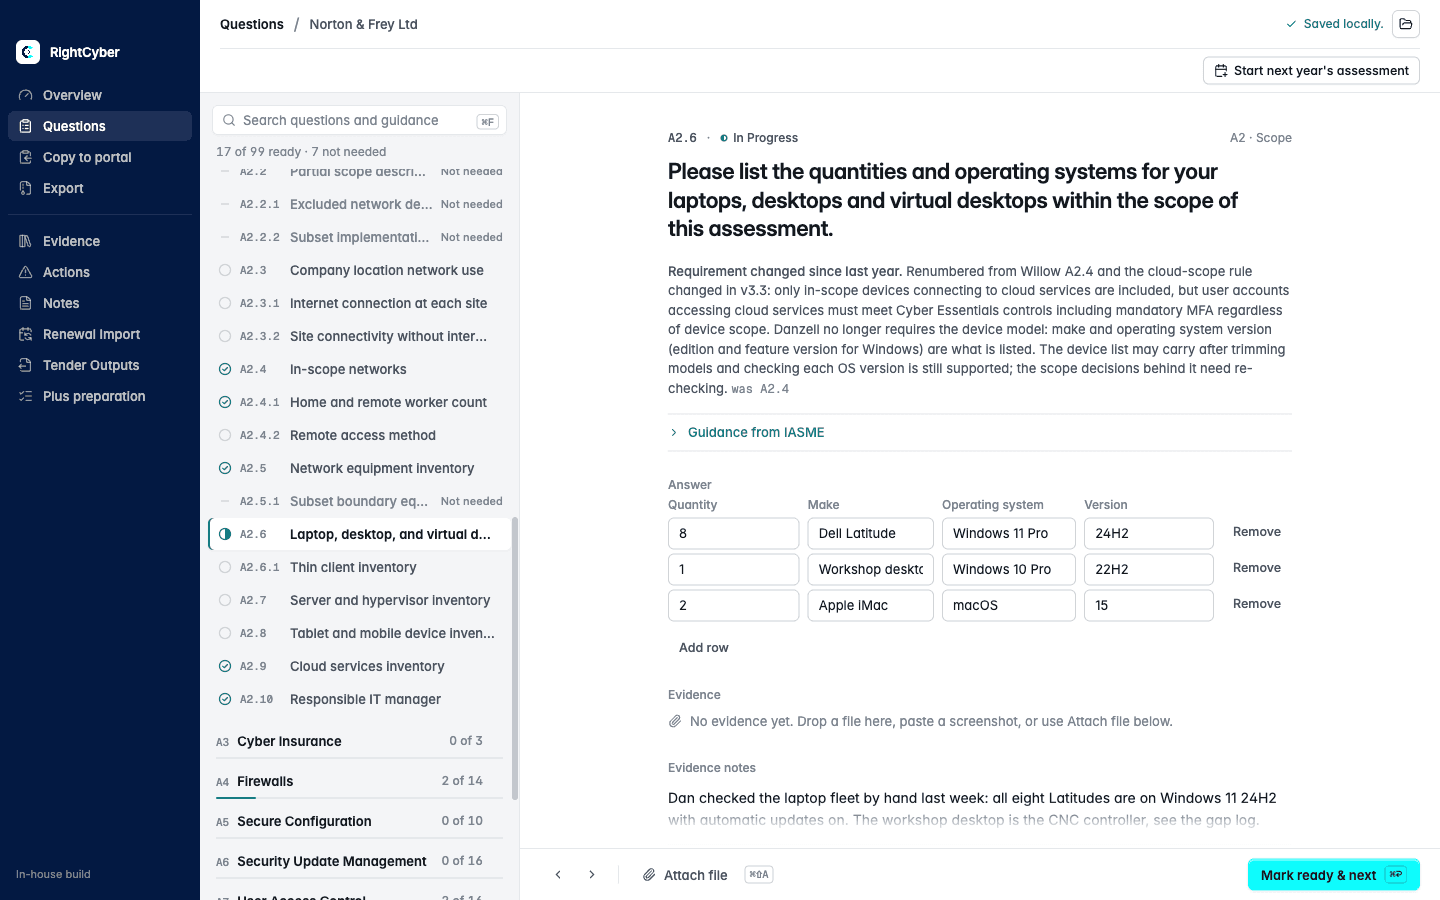Select A2.8 Tablet and mobile device inventory
This screenshot has width=1440, height=900.
tap(359, 633)
